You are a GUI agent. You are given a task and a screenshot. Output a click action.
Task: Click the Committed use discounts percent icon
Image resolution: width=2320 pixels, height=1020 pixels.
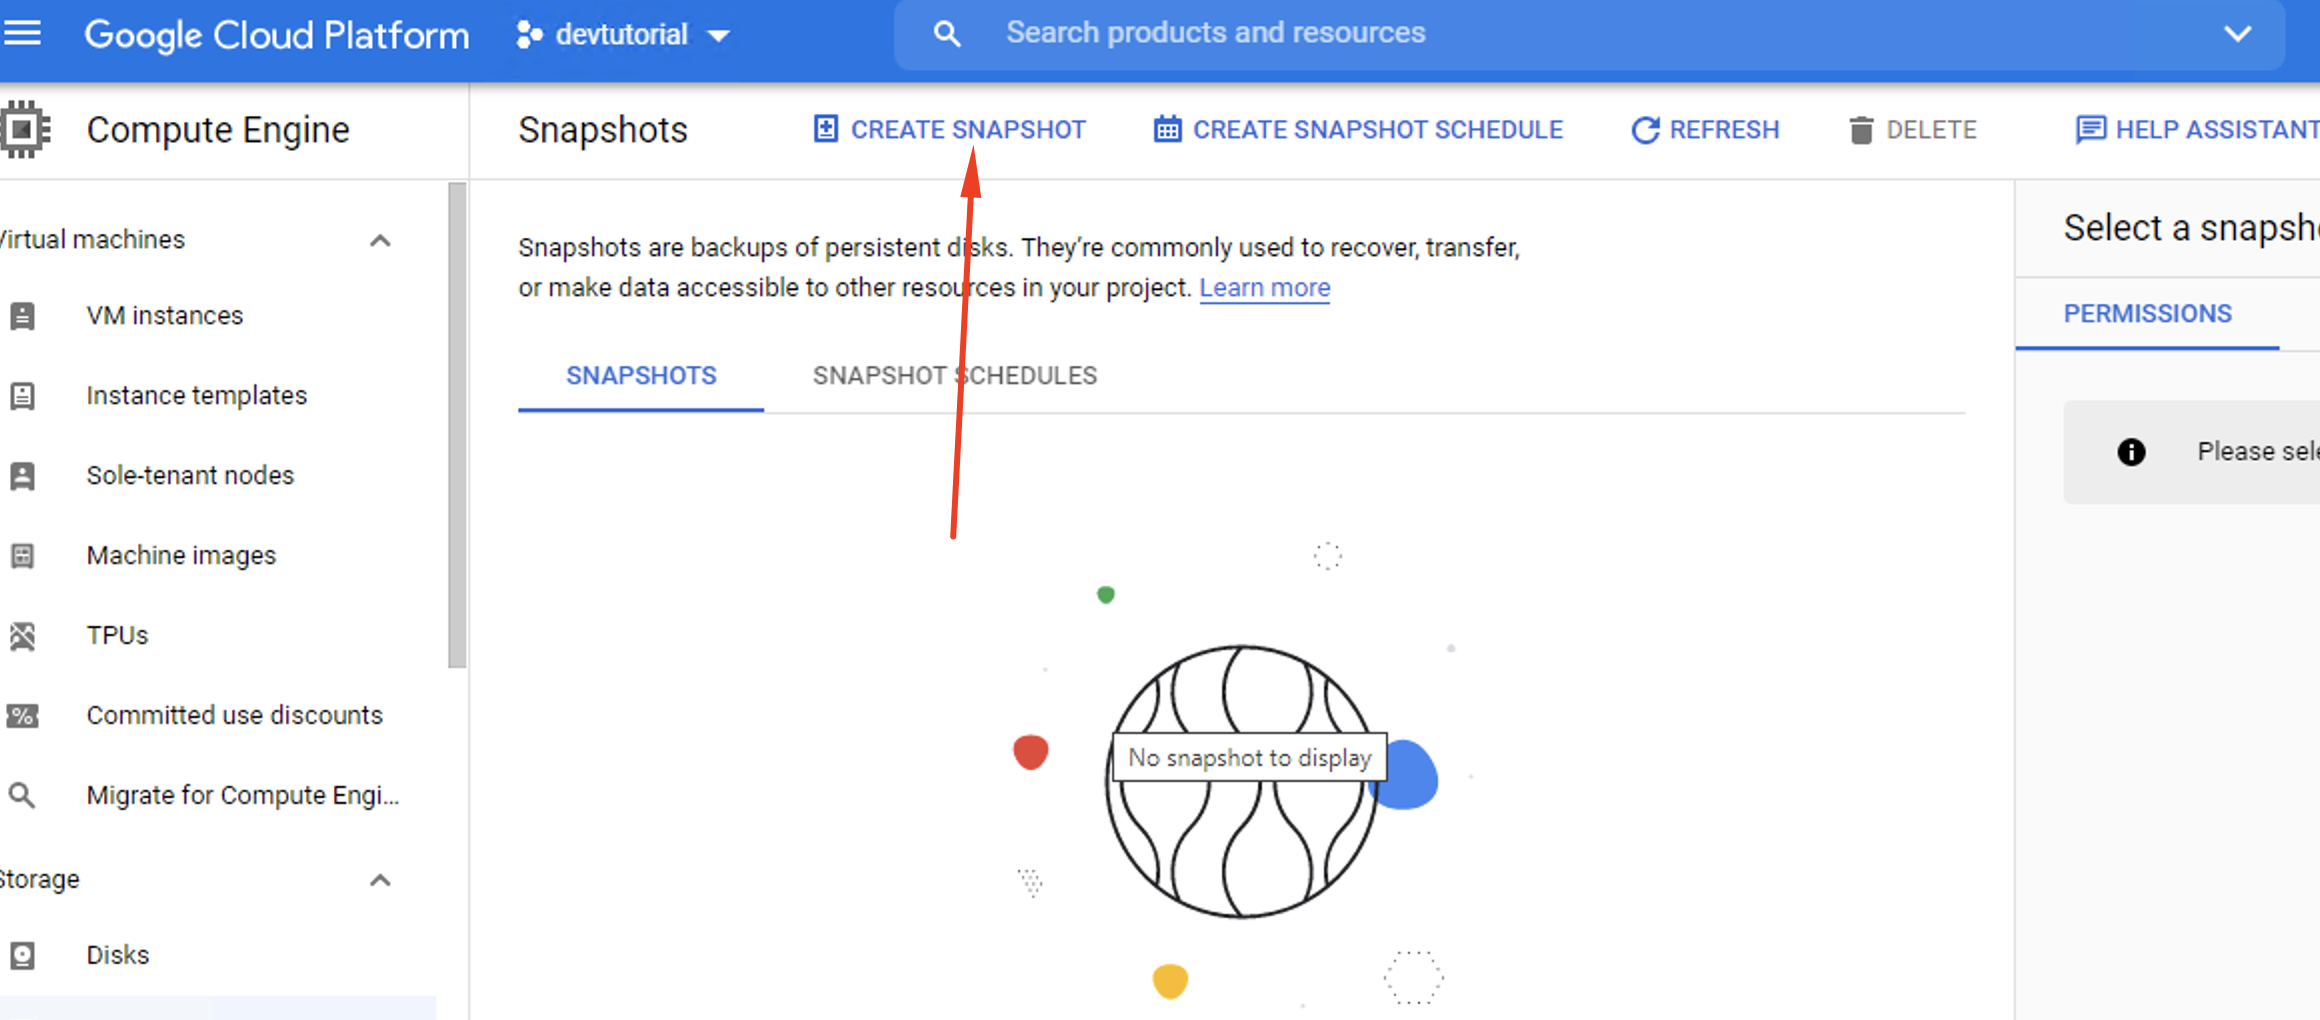(22, 716)
